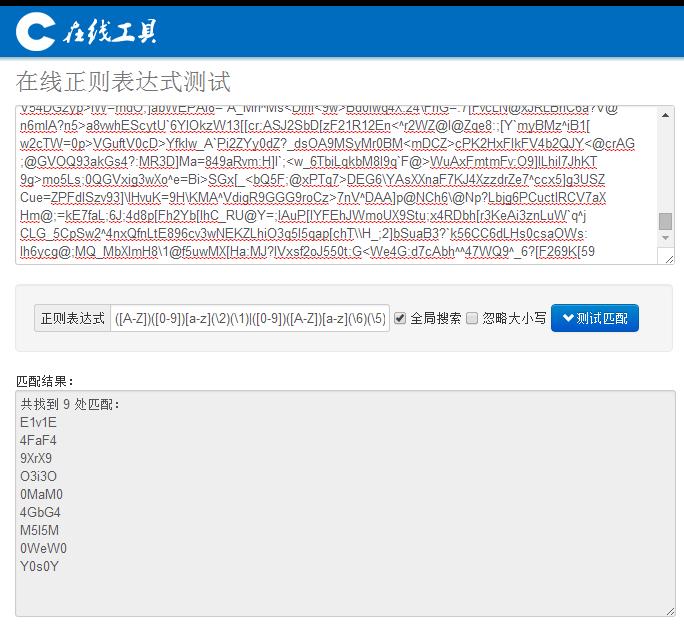
Task: Click the 共找到 9 处匹配 result line
Action: [69, 404]
